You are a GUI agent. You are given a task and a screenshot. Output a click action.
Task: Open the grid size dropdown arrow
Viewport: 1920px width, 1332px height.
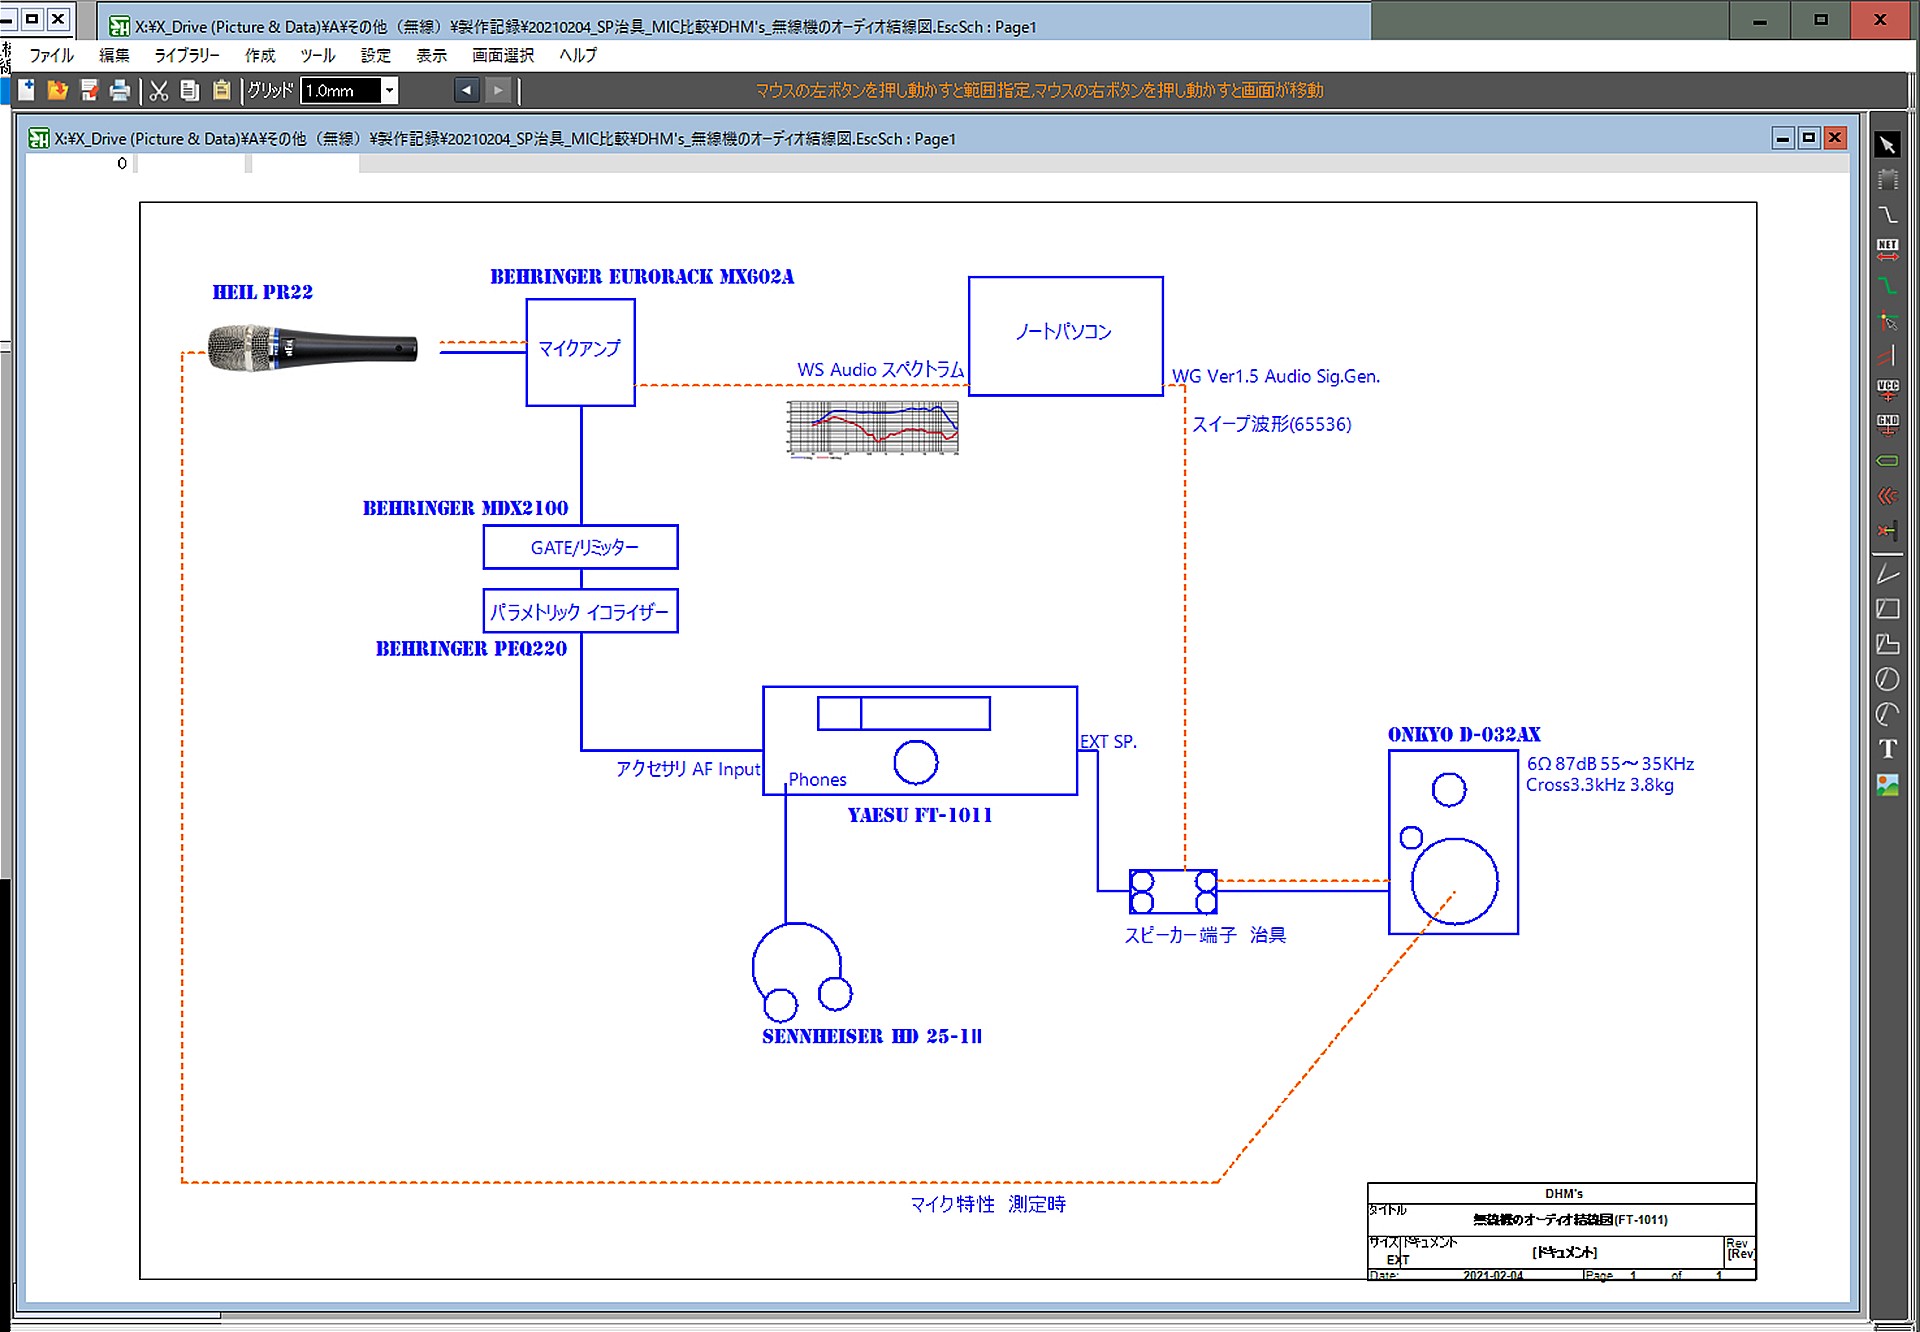(x=390, y=90)
